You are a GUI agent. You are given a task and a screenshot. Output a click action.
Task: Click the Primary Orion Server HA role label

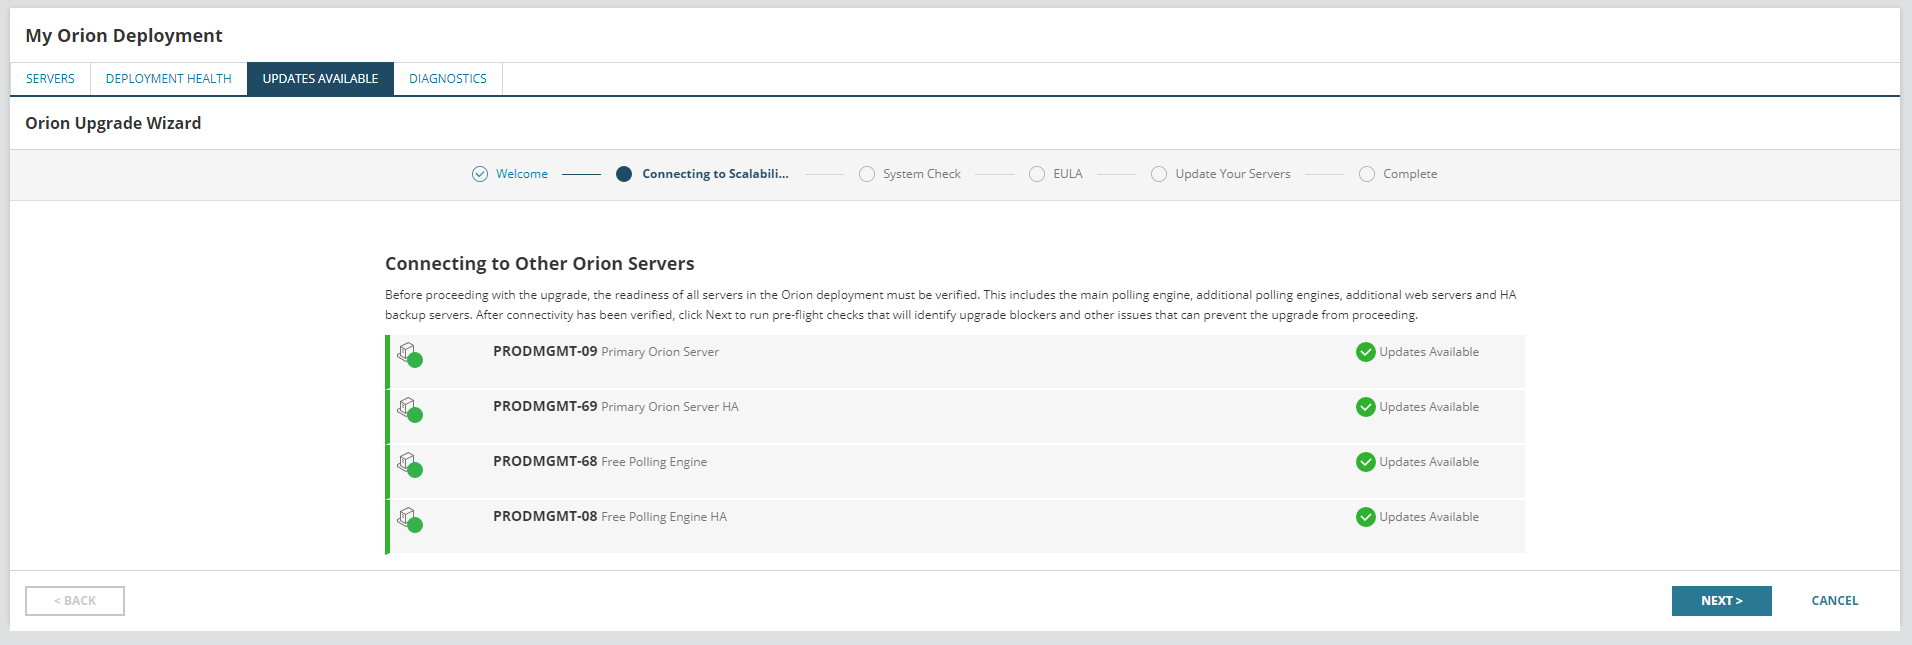pos(670,407)
